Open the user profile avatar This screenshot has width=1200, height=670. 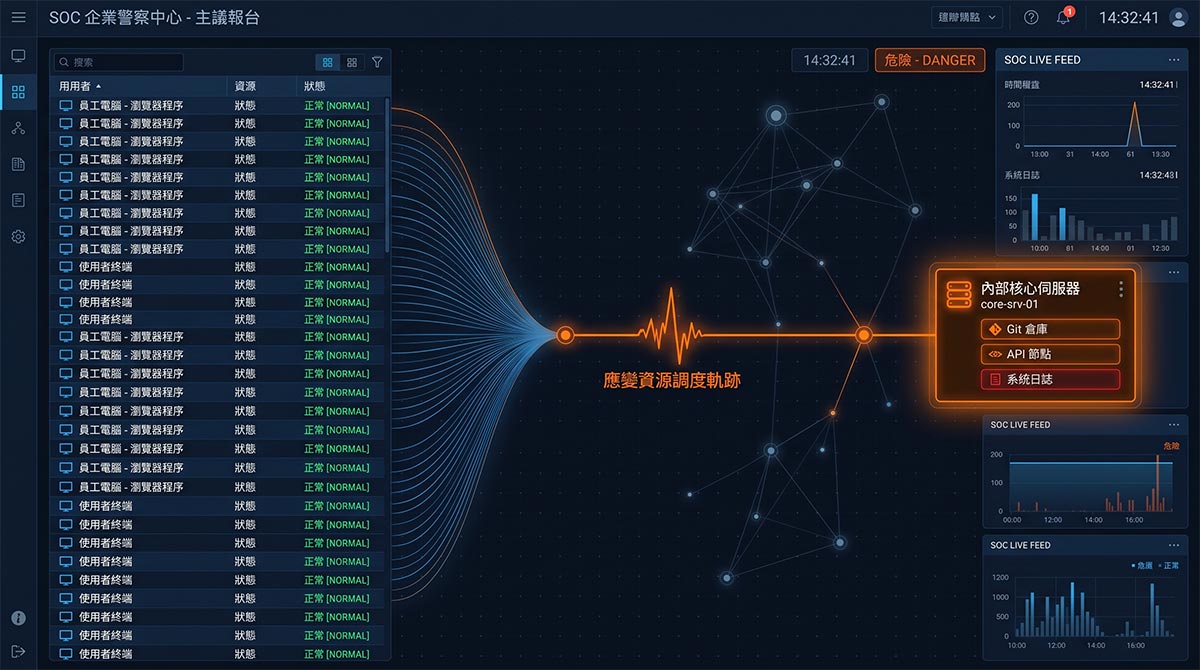(x=1178, y=17)
